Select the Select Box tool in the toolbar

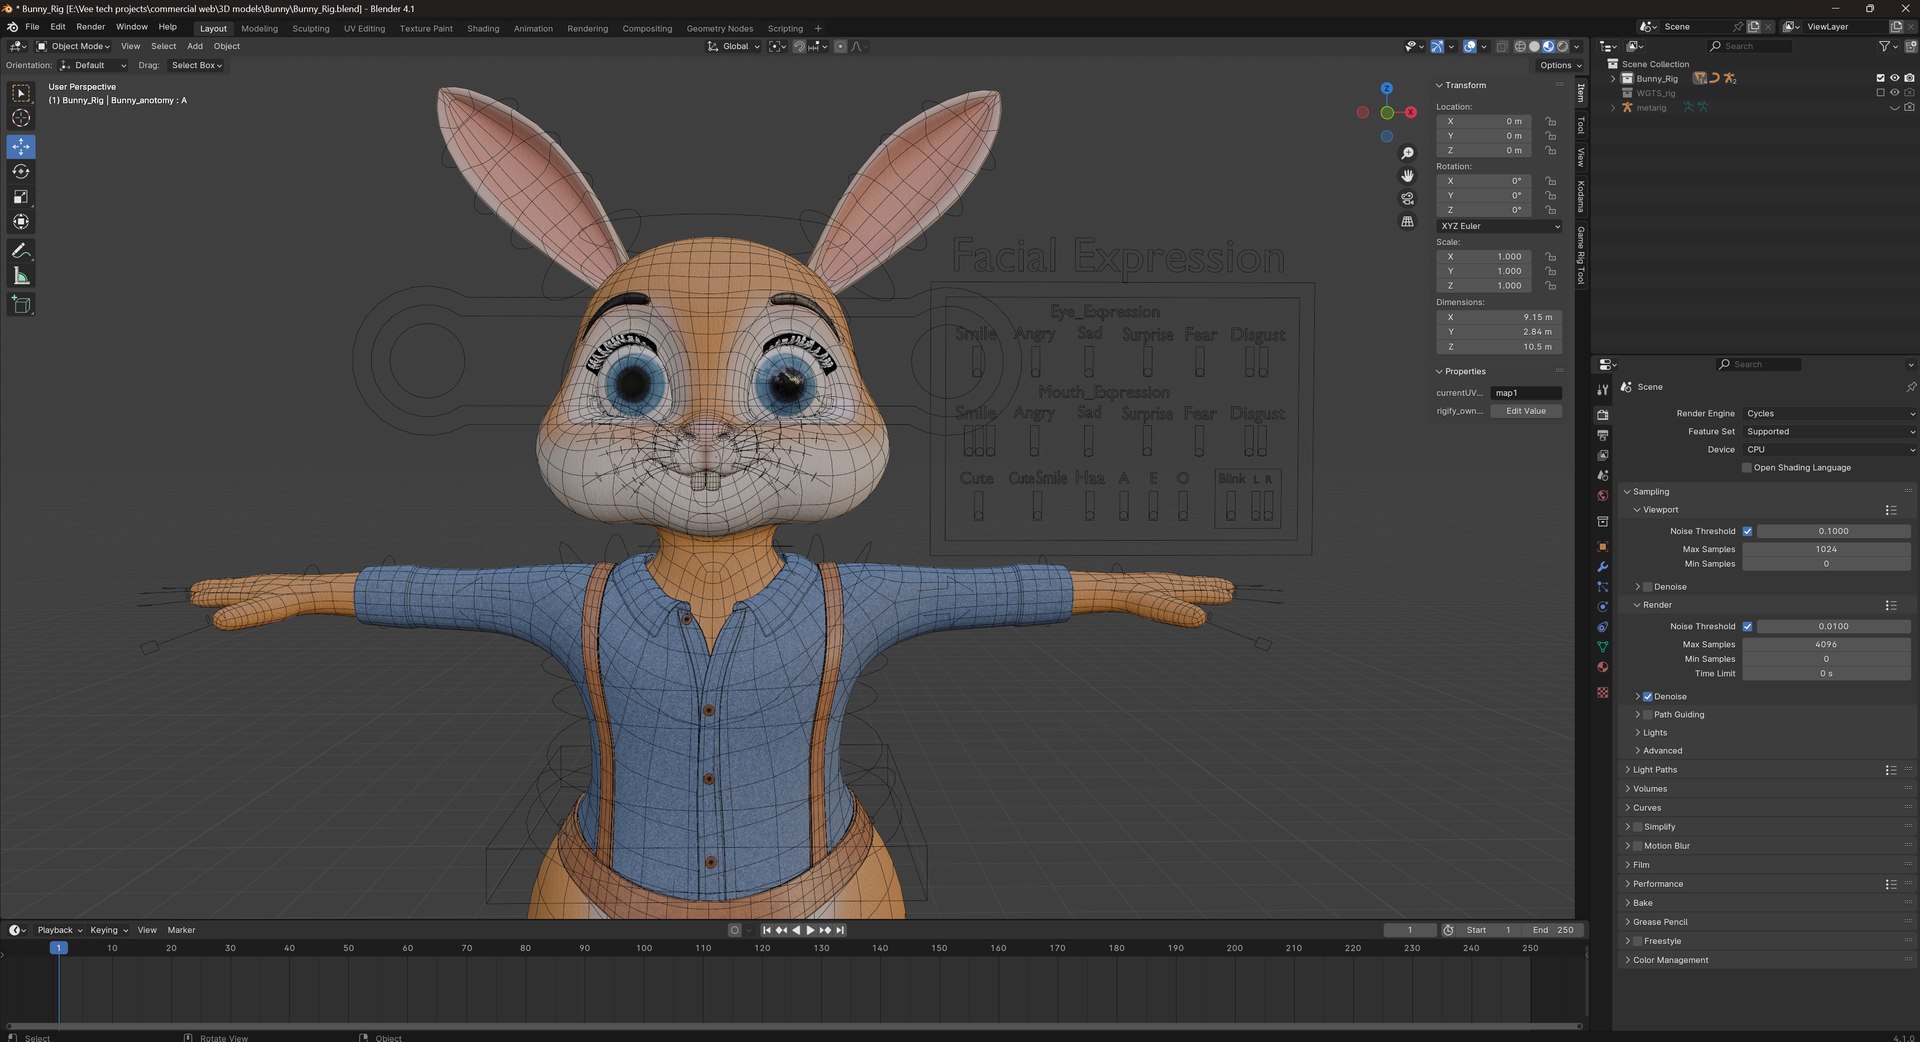[21, 94]
